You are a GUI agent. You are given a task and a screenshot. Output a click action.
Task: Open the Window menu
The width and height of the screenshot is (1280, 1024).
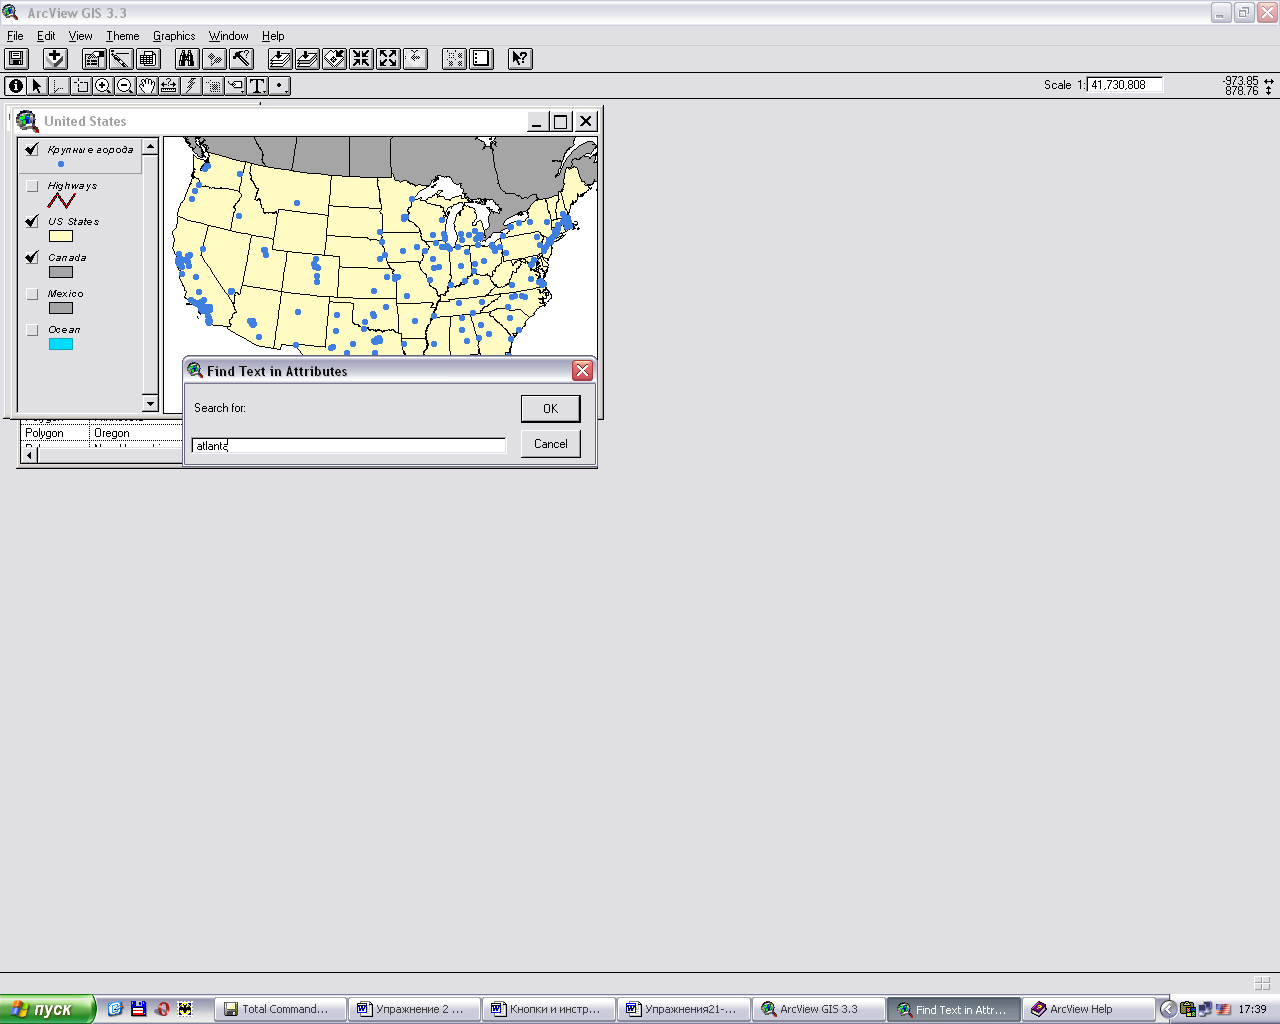pos(228,36)
